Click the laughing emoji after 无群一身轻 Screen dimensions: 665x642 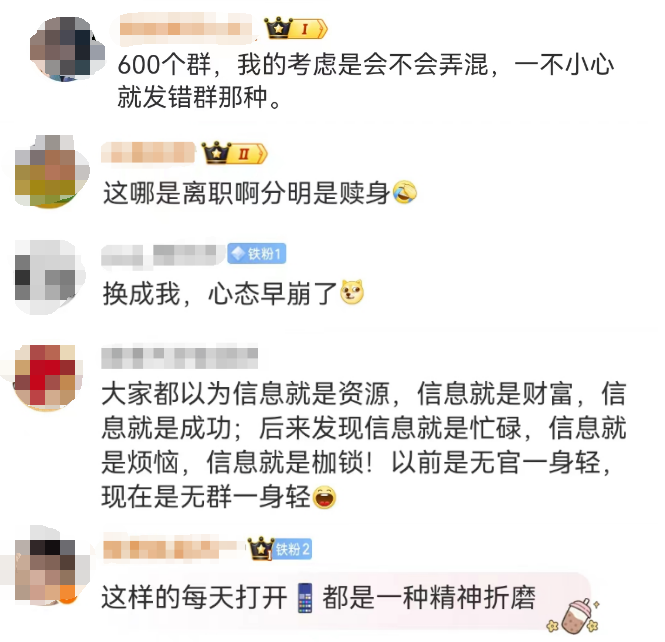324,497
